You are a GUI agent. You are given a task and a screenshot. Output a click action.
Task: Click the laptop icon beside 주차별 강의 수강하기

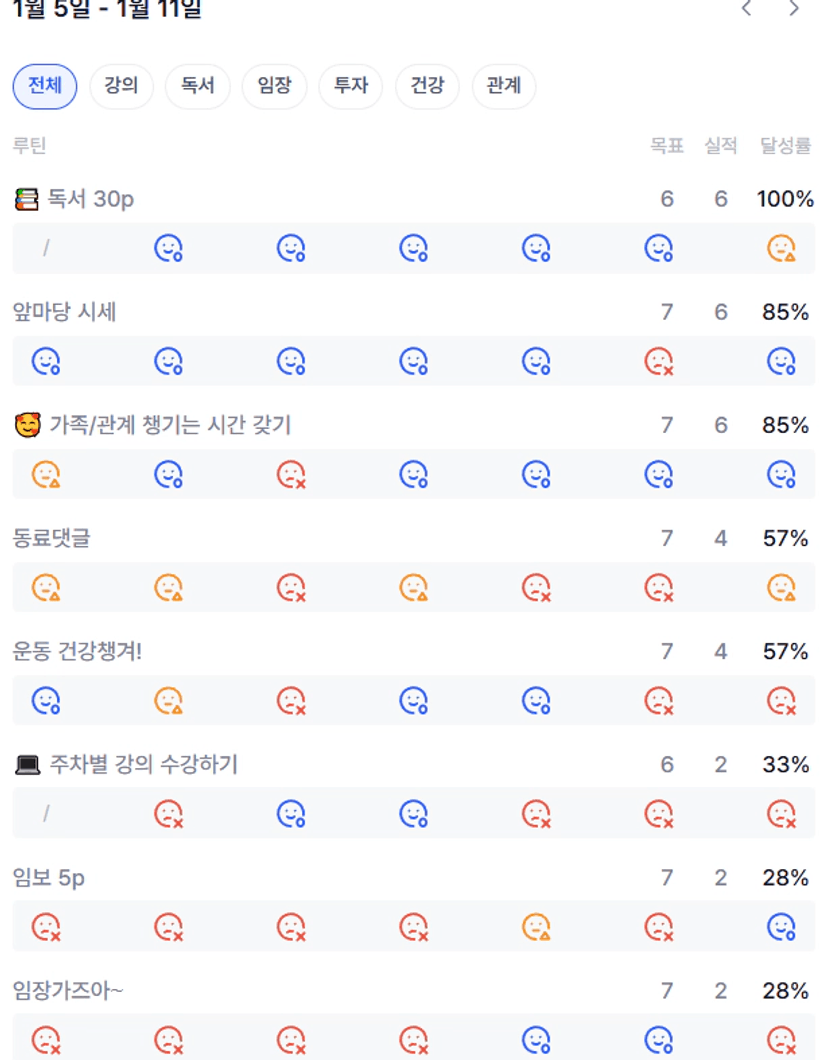(27, 765)
